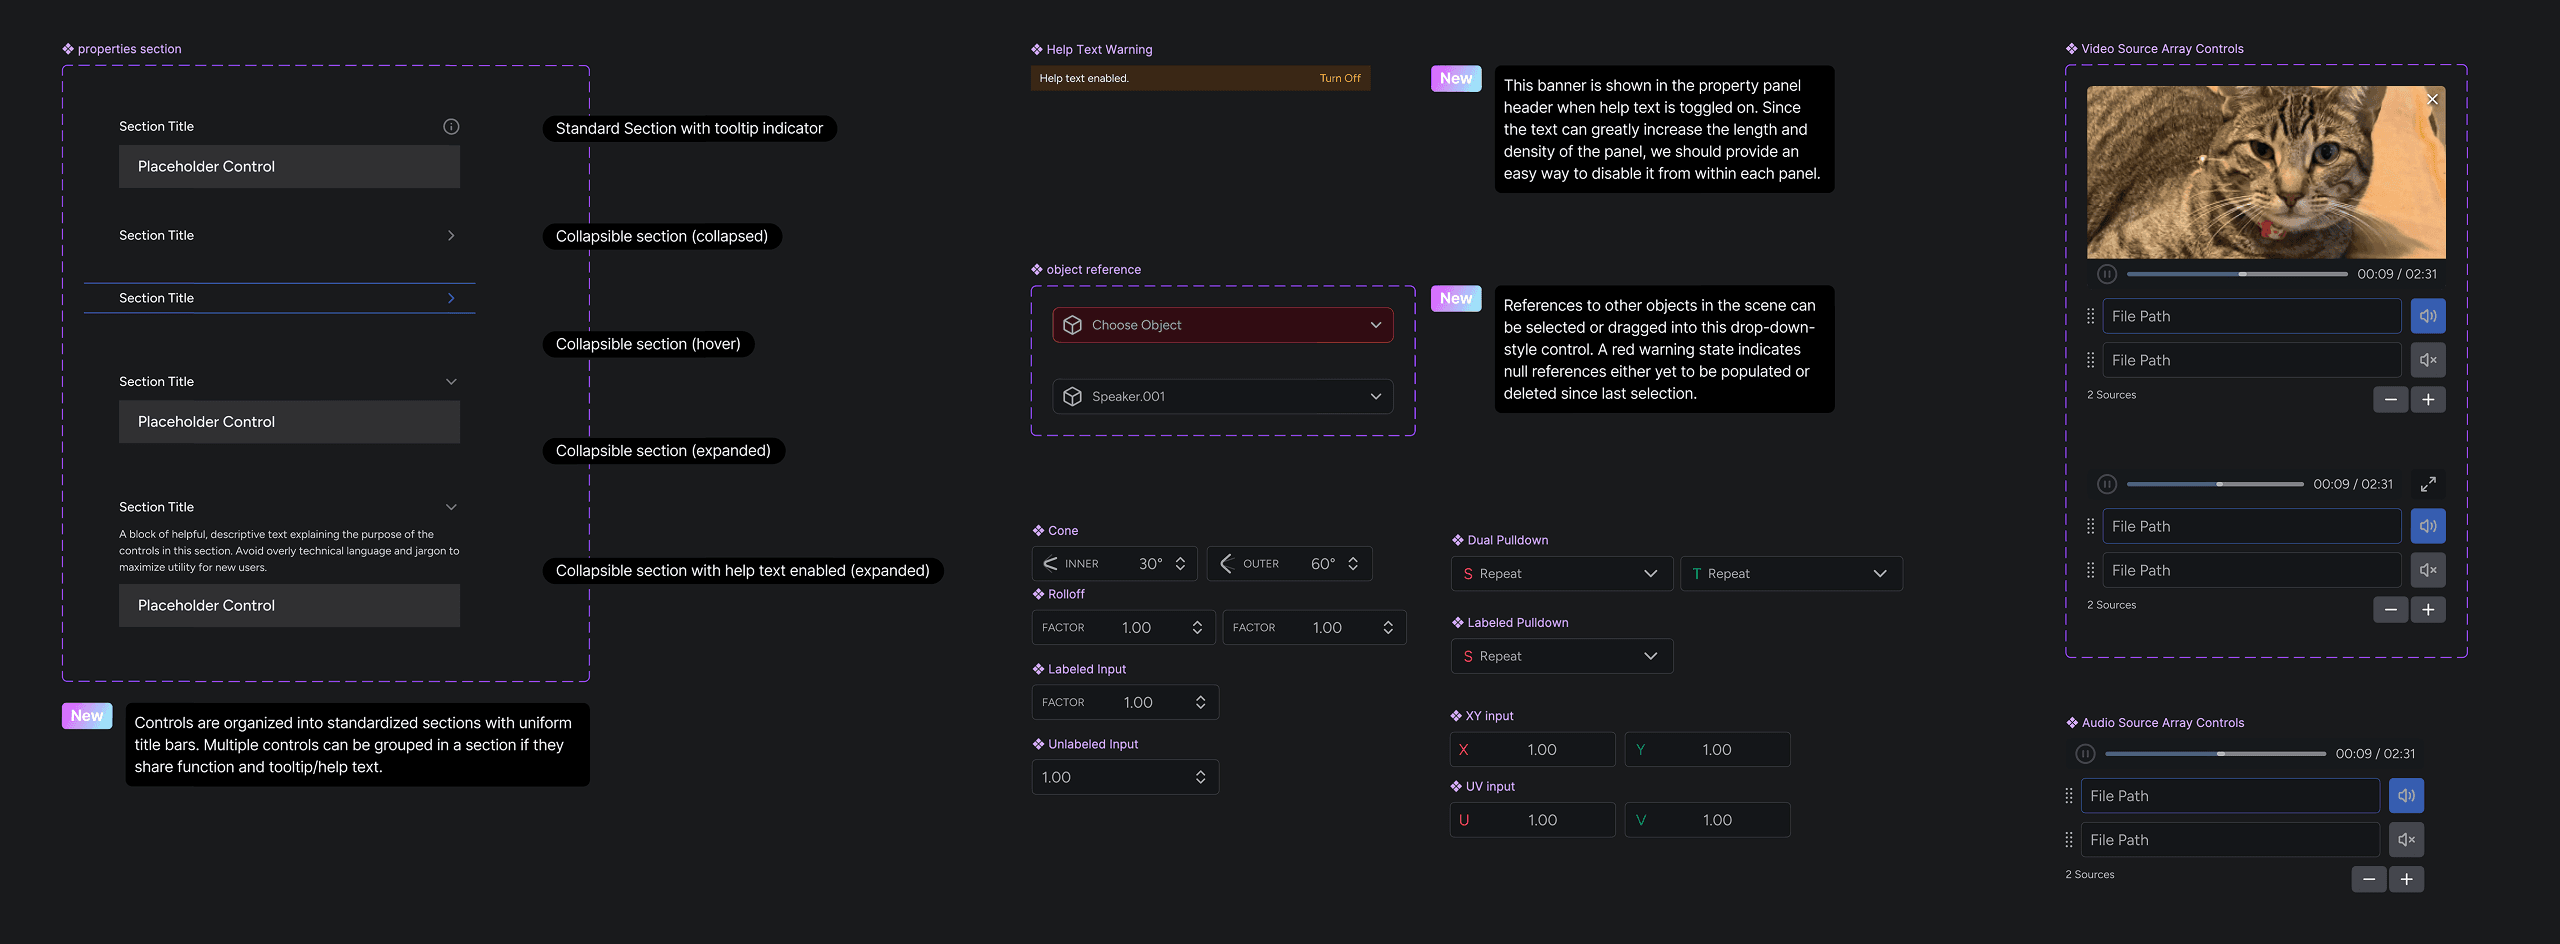Click the first File Path input field

(x=2250, y=315)
